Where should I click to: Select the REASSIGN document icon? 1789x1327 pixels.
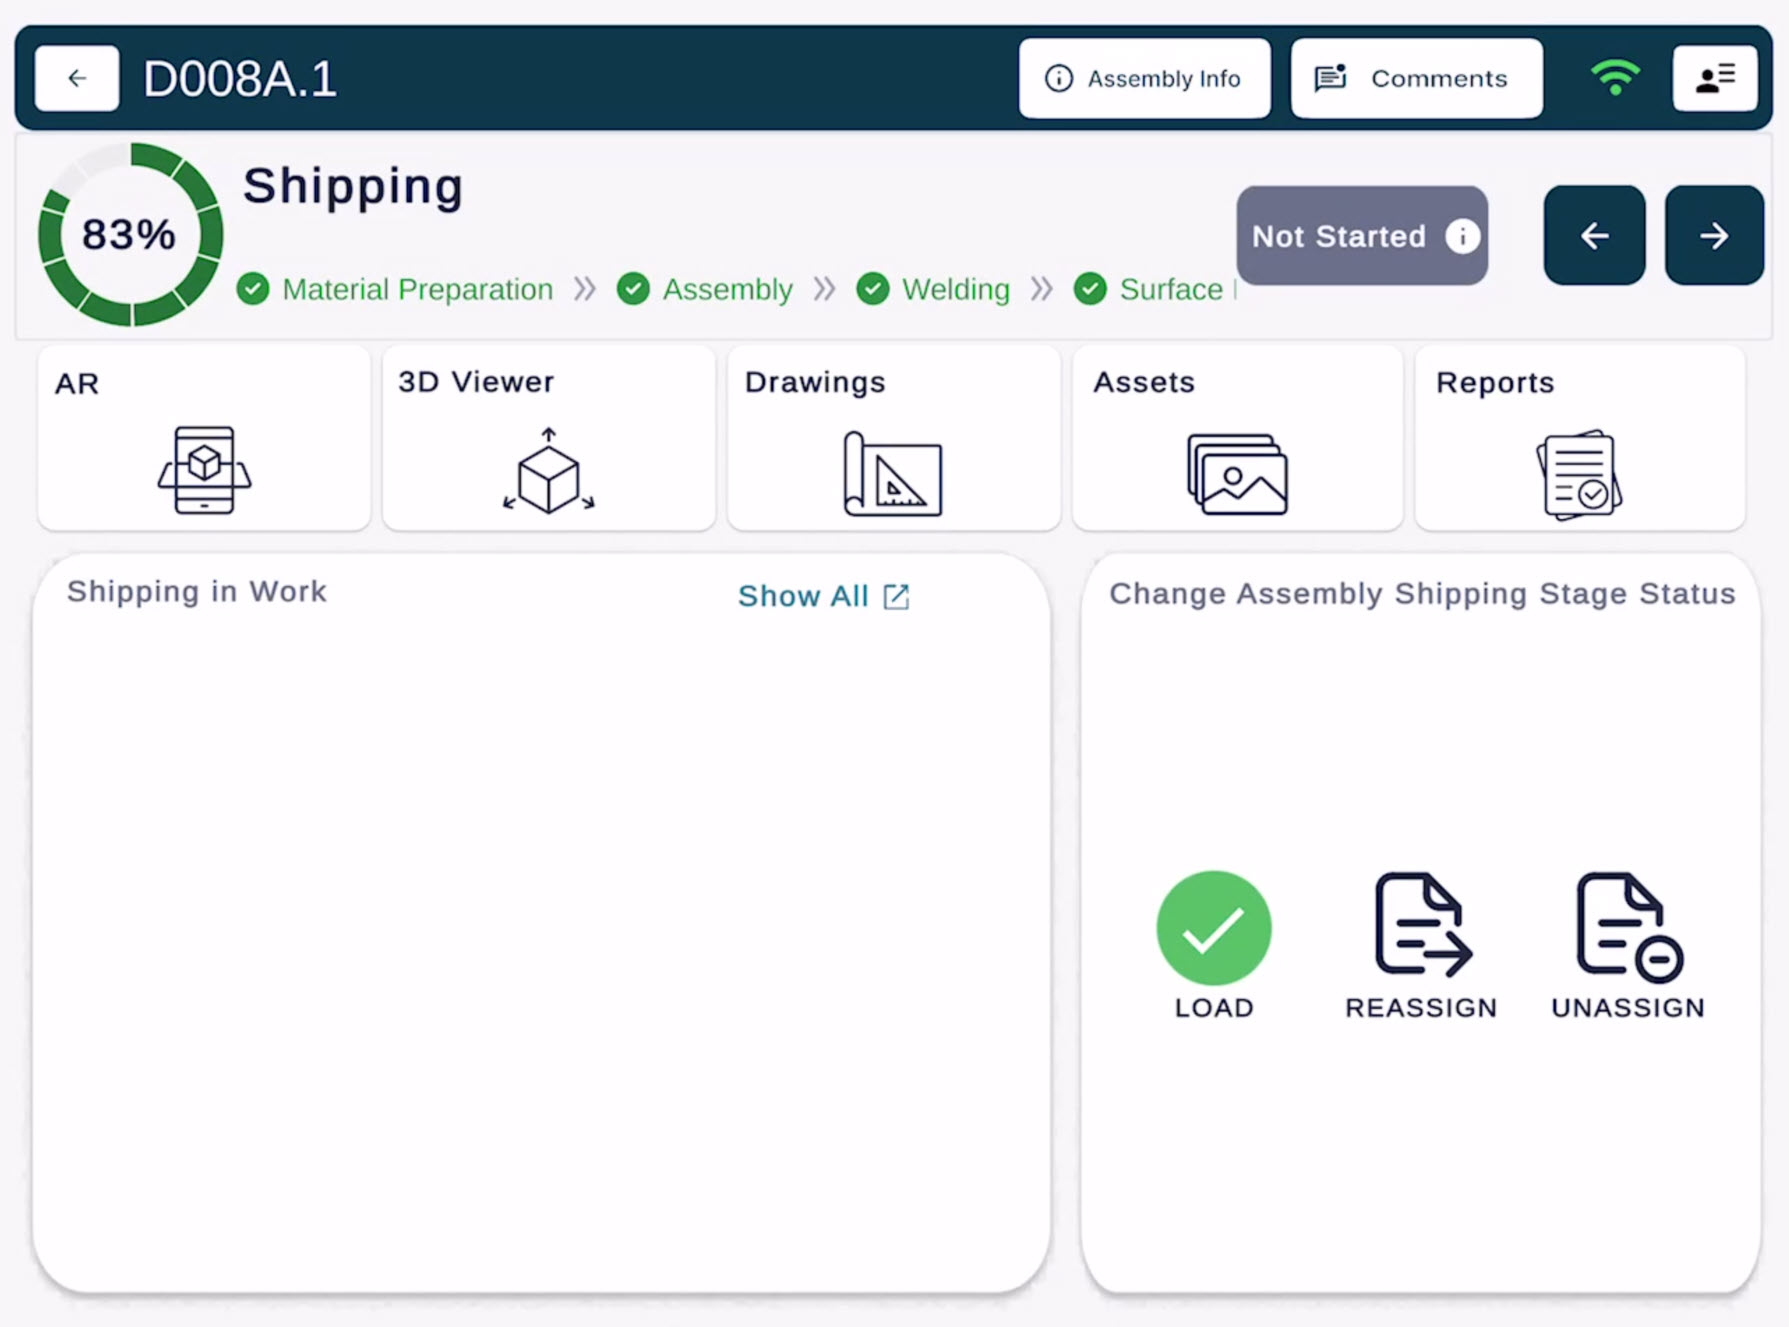pyautogui.click(x=1422, y=925)
